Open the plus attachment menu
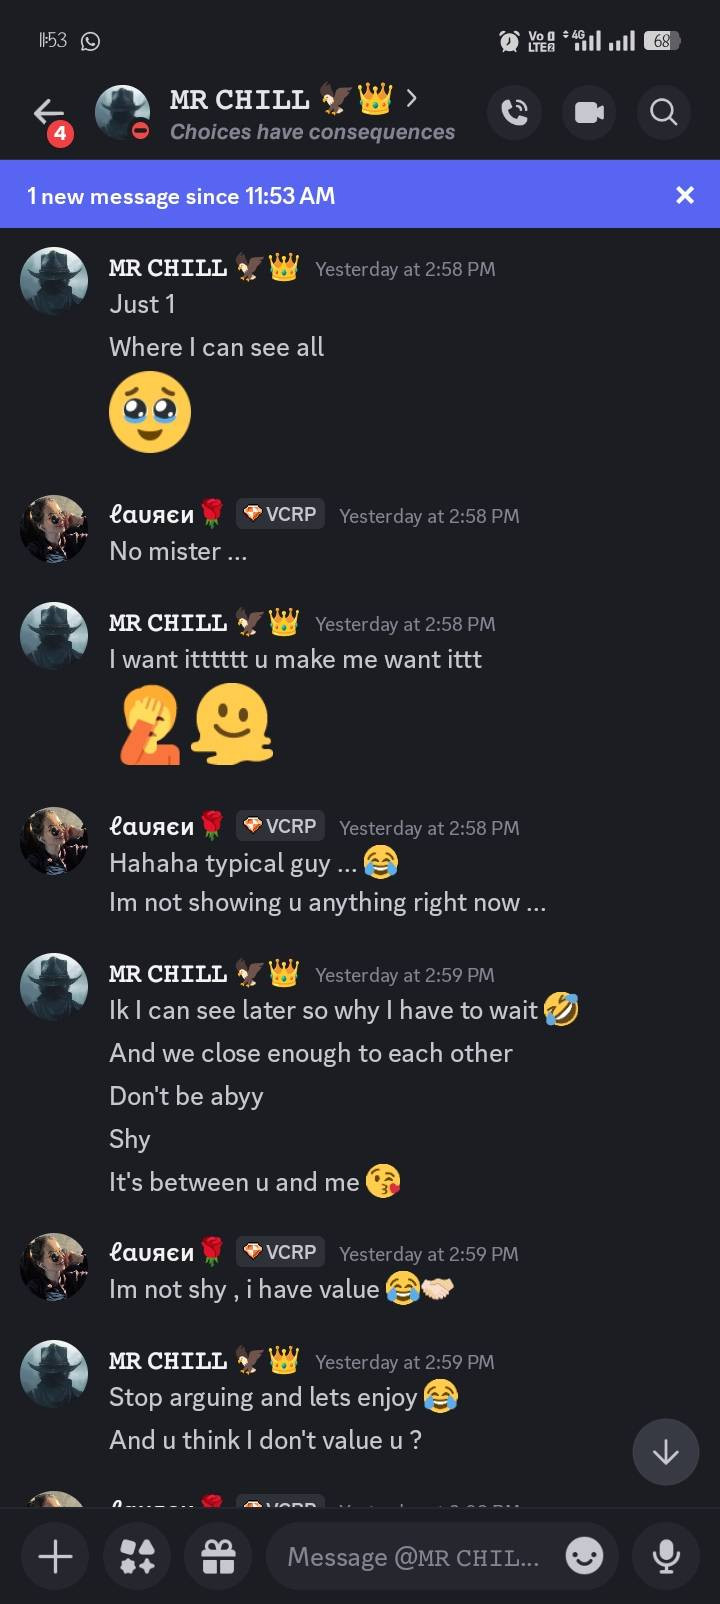Screen dimensions: 720x1604 pos(55,1556)
